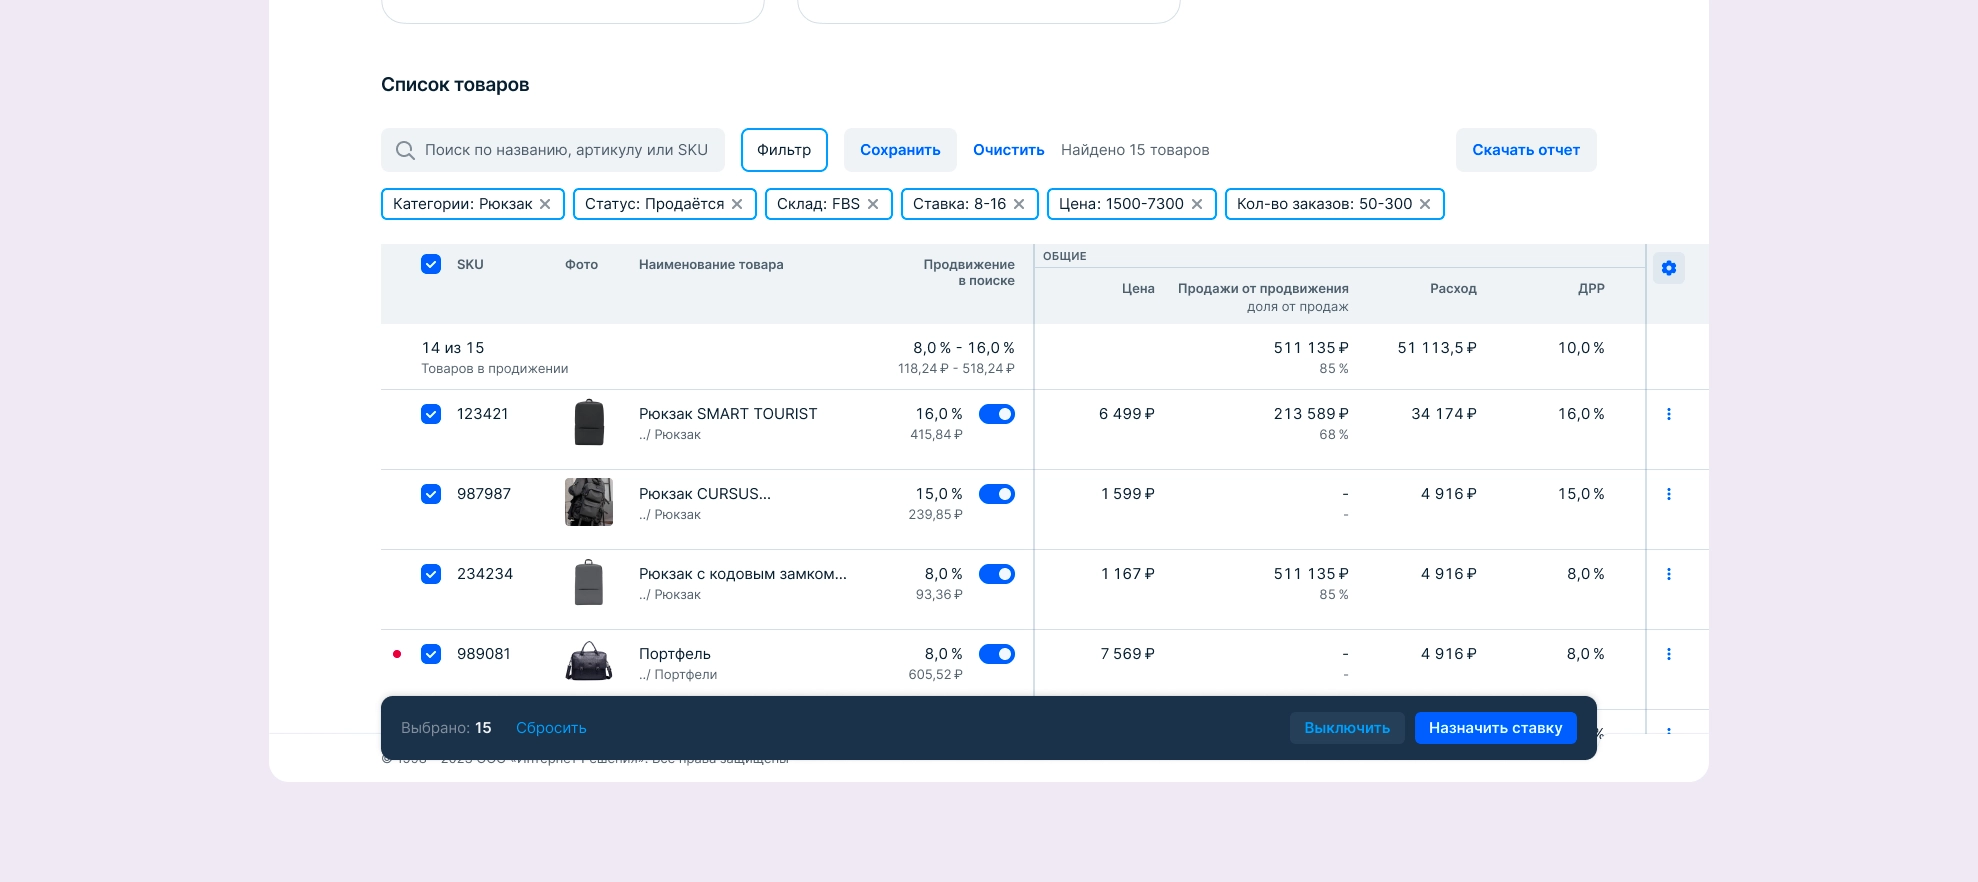Viewport: 1978px width, 882px height.
Task: Open the product thumbnail for SKU 234234
Action: (x=589, y=582)
